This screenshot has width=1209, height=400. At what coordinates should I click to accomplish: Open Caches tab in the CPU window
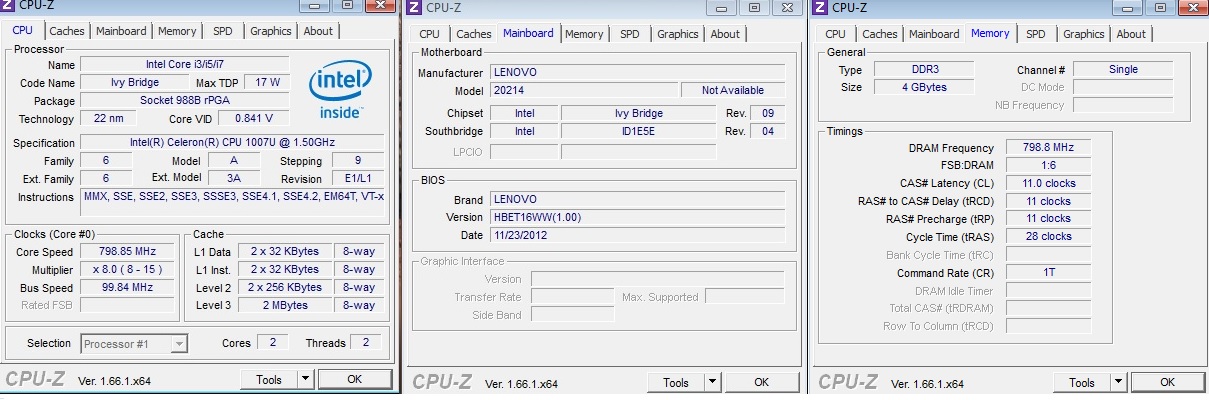[x=66, y=31]
